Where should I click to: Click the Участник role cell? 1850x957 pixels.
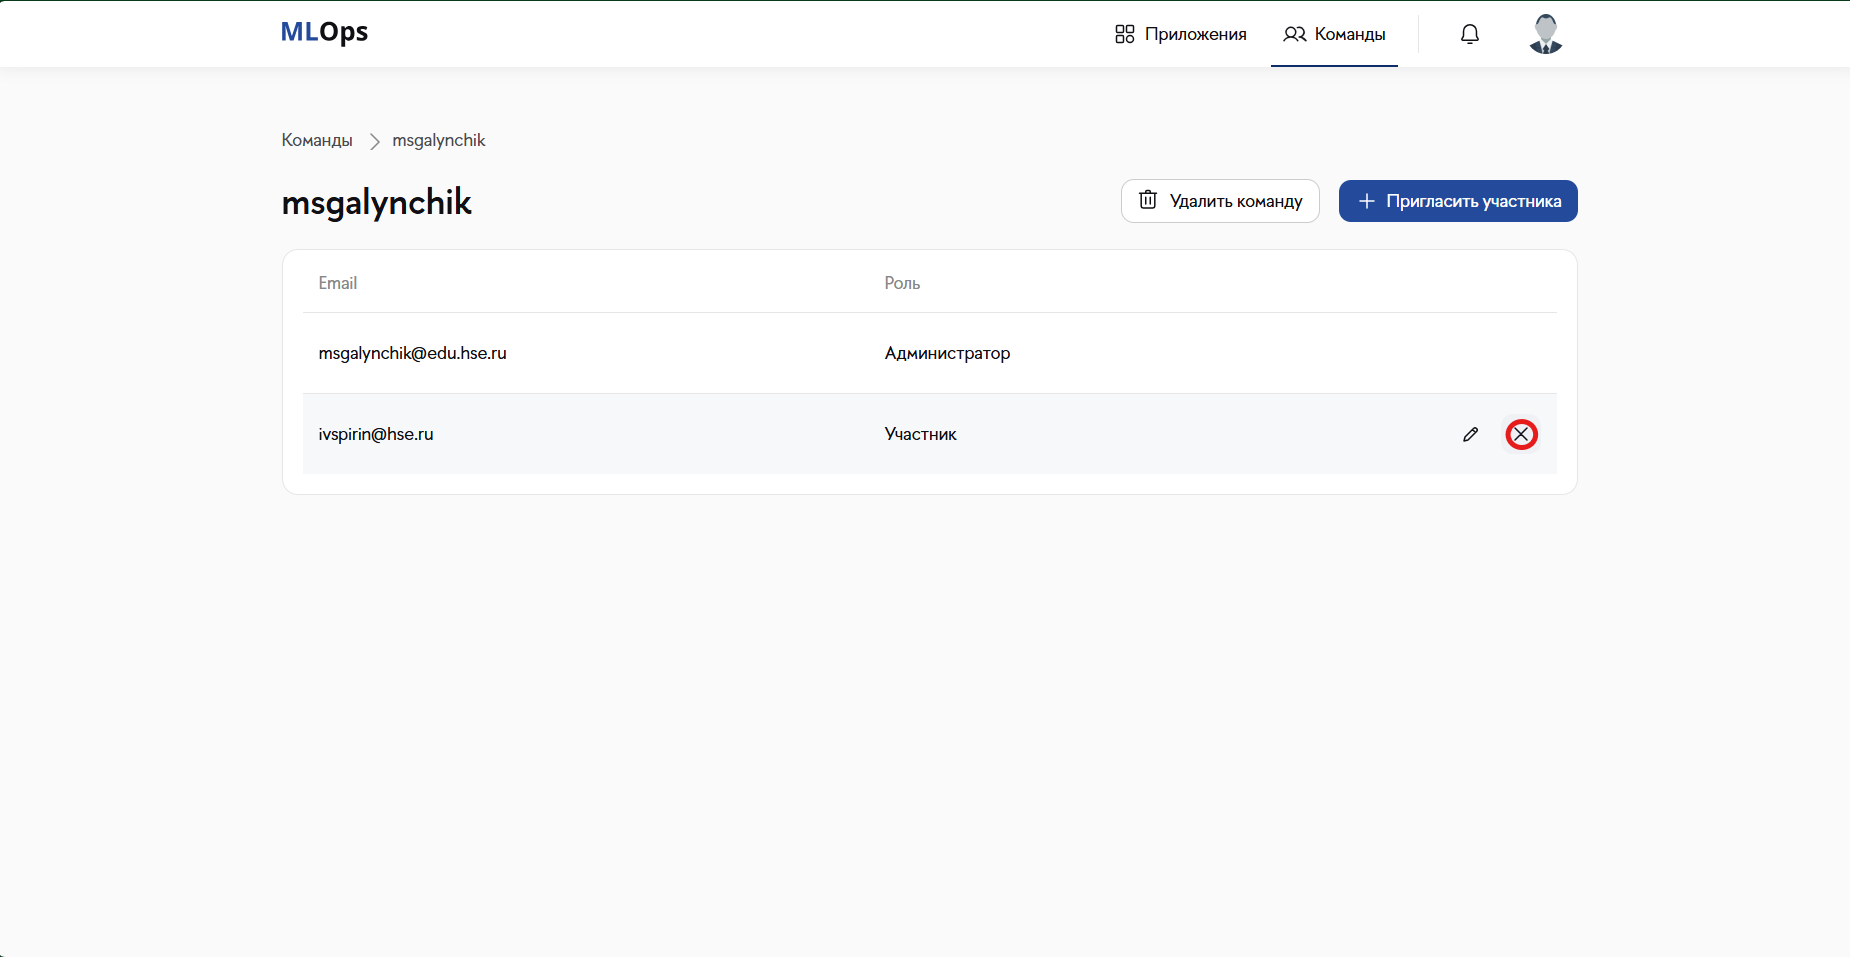click(x=920, y=434)
